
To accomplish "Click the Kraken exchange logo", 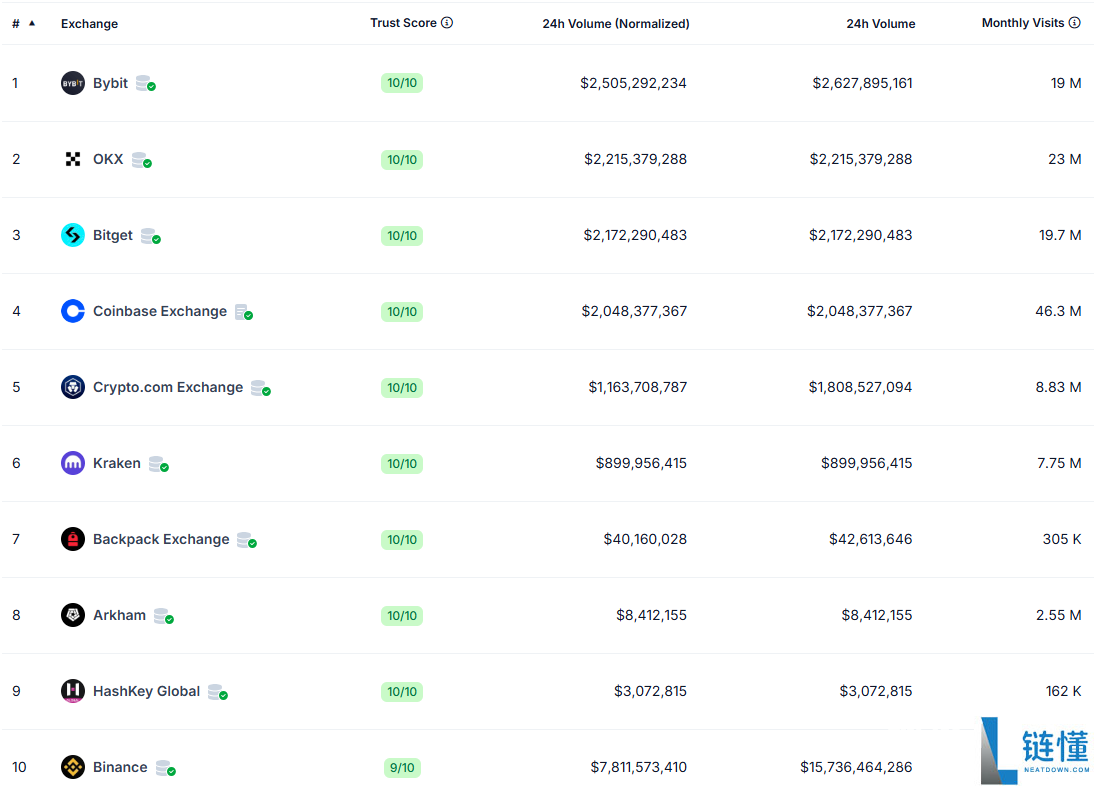I will click(x=73, y=463).
